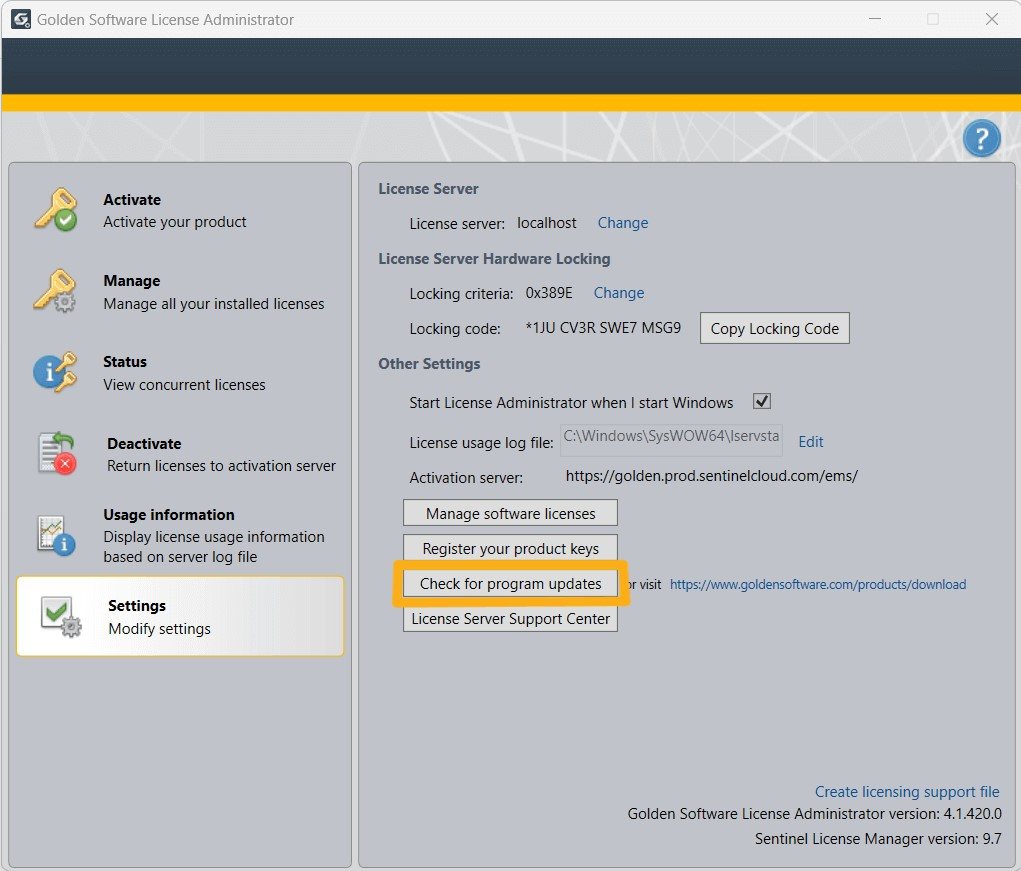Click Create licensing support file
1021x871 pixels.
(x=906, y=791)
